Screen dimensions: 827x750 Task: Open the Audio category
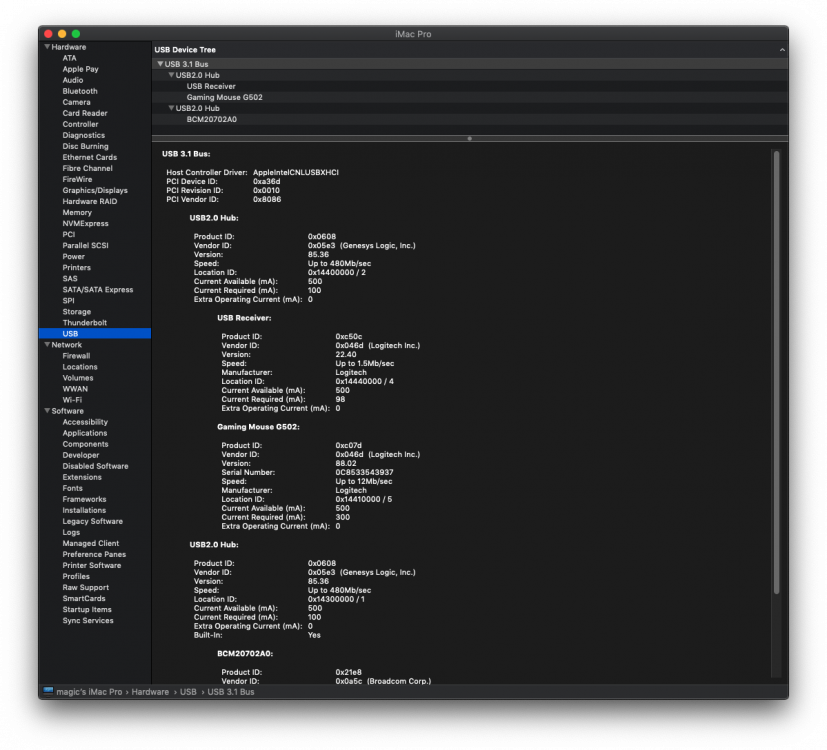[73, 80]
